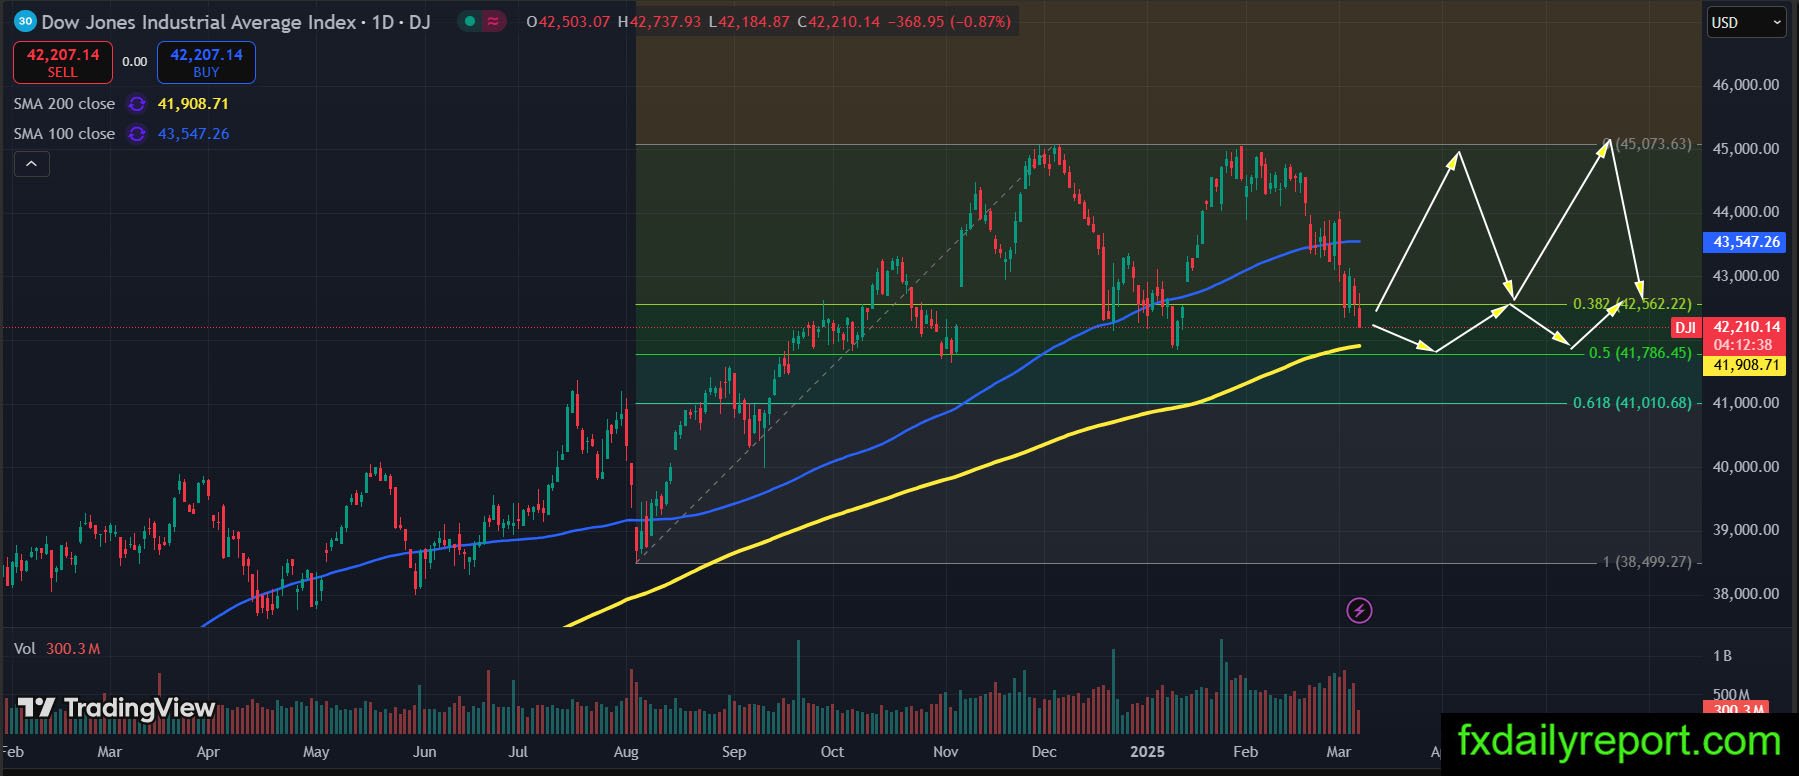
Task: Click the yellow 41,908.71 price axis tag
Action: coord(1745,365)
